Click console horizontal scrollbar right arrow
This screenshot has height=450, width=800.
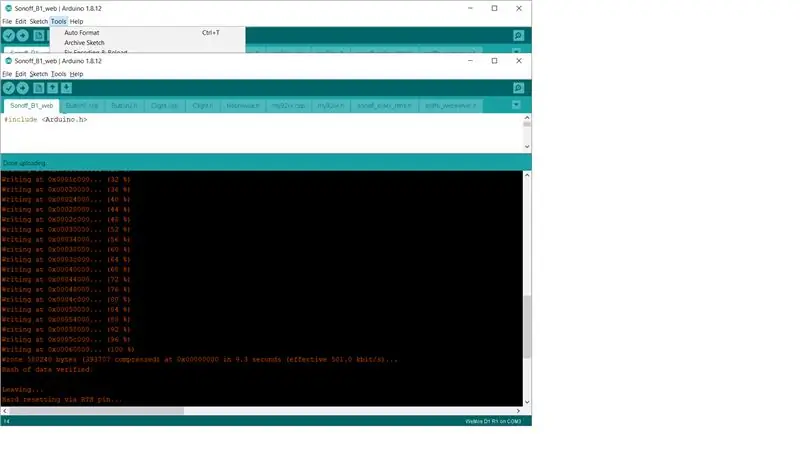point(518,411)
